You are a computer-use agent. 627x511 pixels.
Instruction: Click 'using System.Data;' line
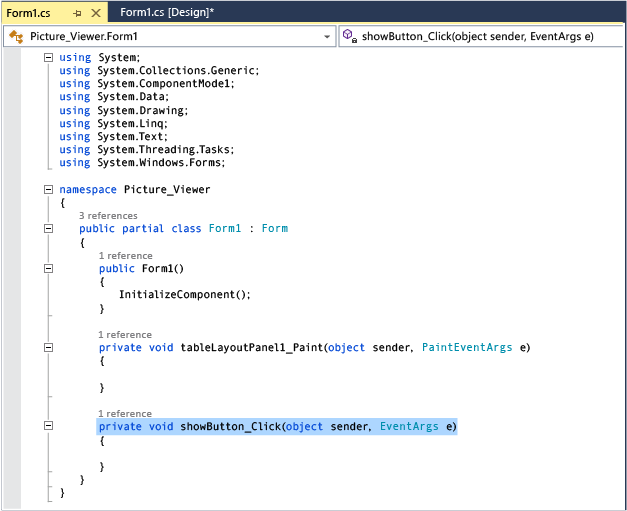(x=114, y=97)
